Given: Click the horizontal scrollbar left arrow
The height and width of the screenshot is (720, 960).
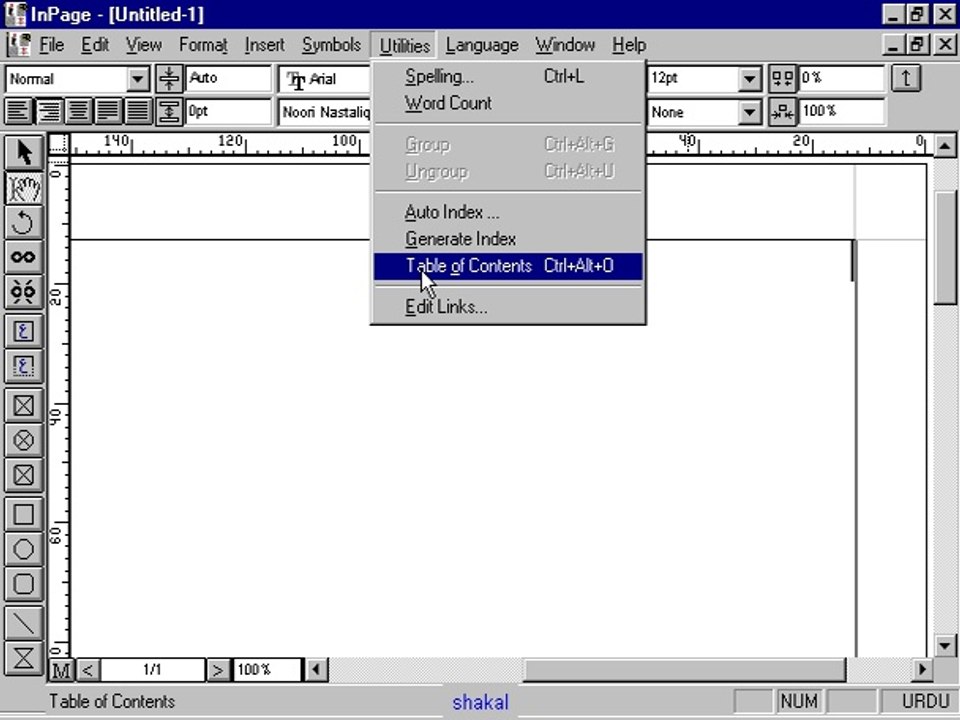Looking at the screenshot, I should pos(316,670).
